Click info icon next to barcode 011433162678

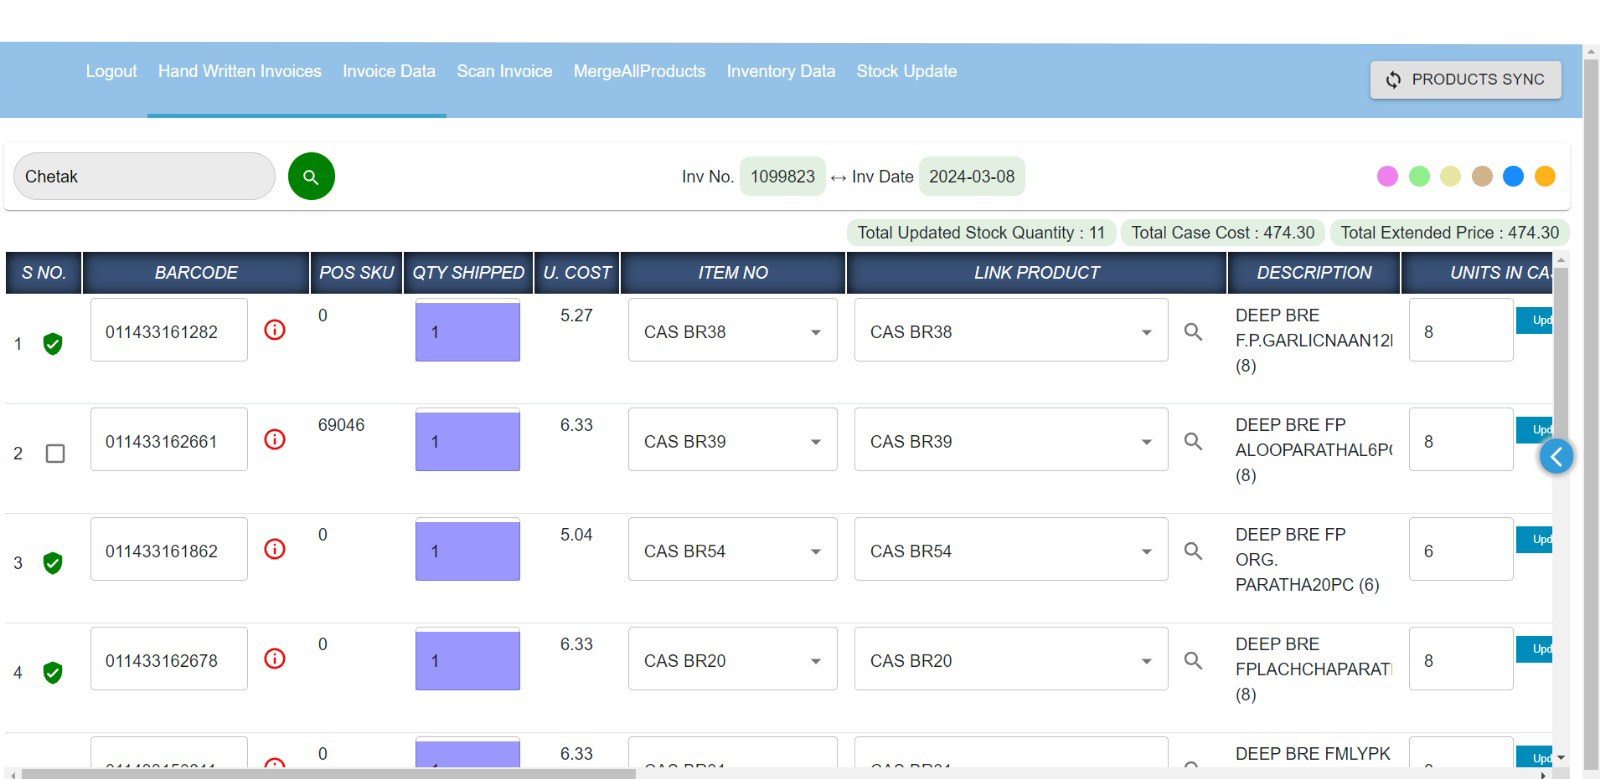point(275,659)
